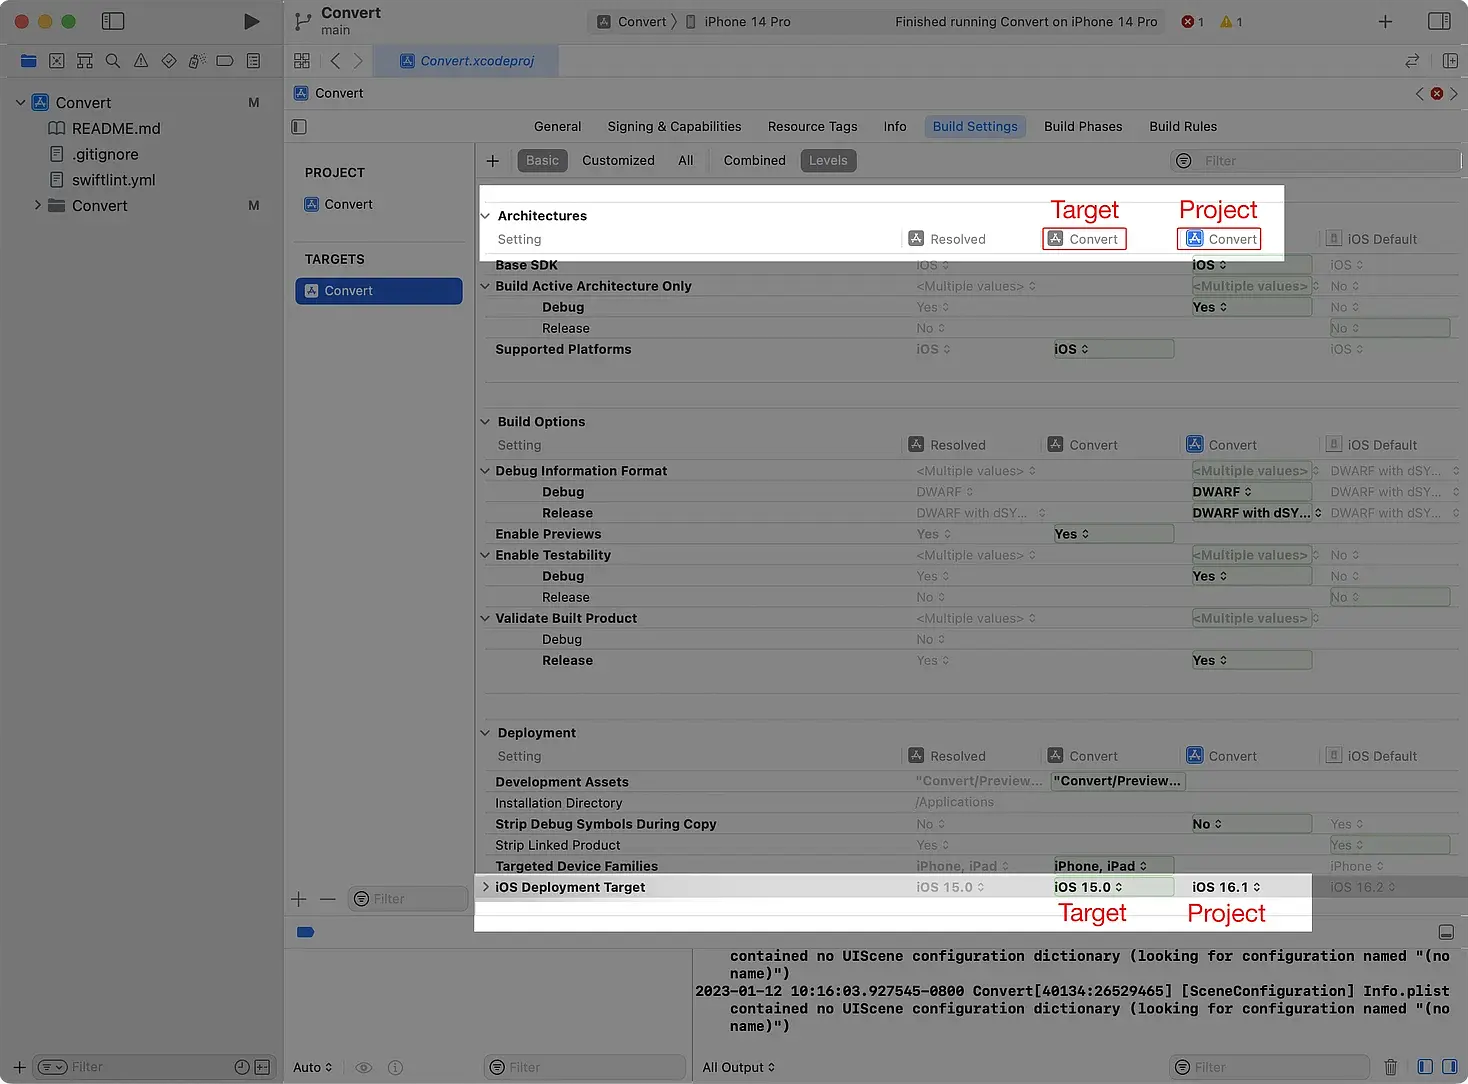This screenshot has width=1468, height=1084.
Task: Open Signing & Capabilities tab
Action: [x=674, y=127]
